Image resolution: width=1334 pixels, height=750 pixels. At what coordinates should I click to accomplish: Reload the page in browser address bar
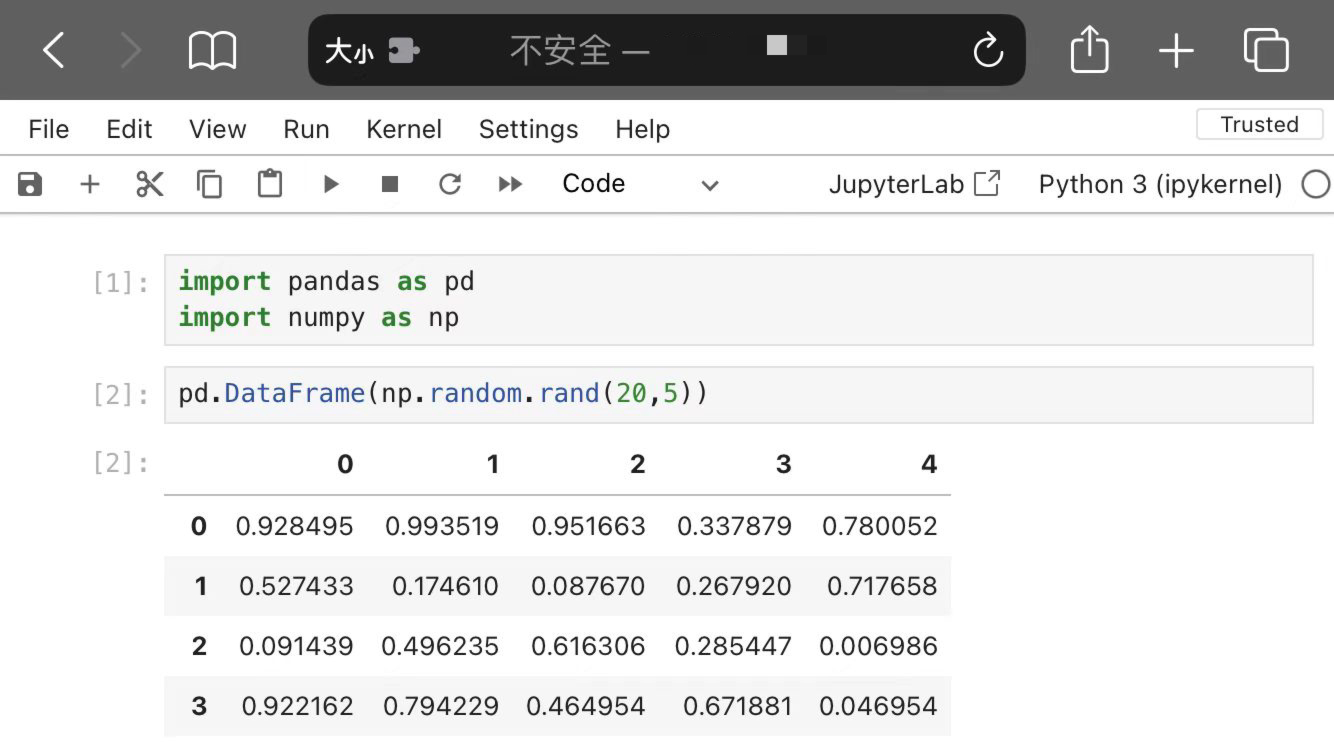[x=988, y=50]
